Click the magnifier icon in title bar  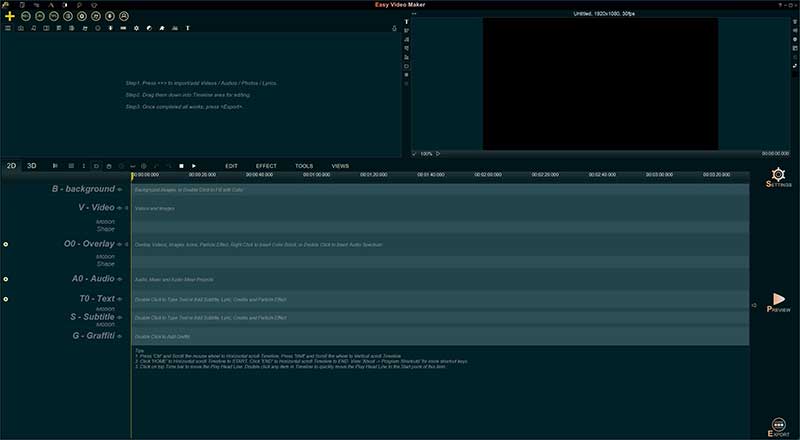[x=79, y=5]
